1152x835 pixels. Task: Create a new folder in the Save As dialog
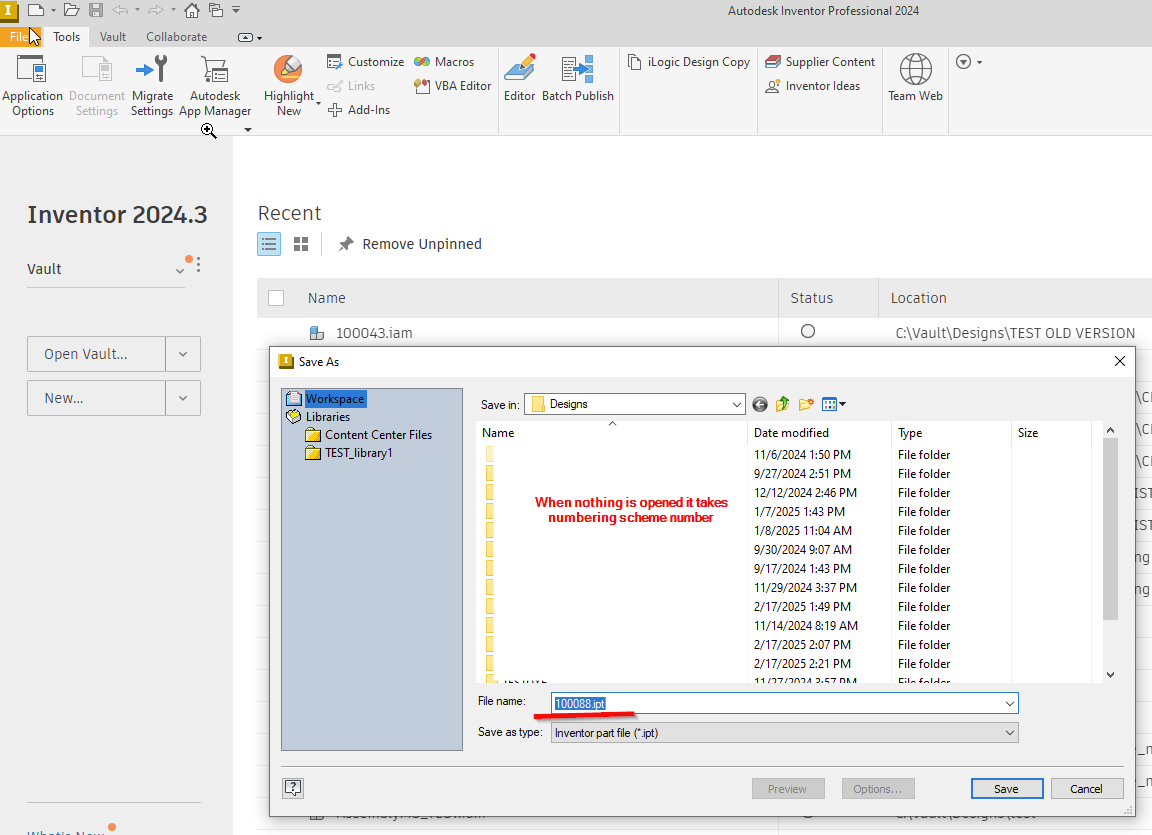[x=805, y=404]
